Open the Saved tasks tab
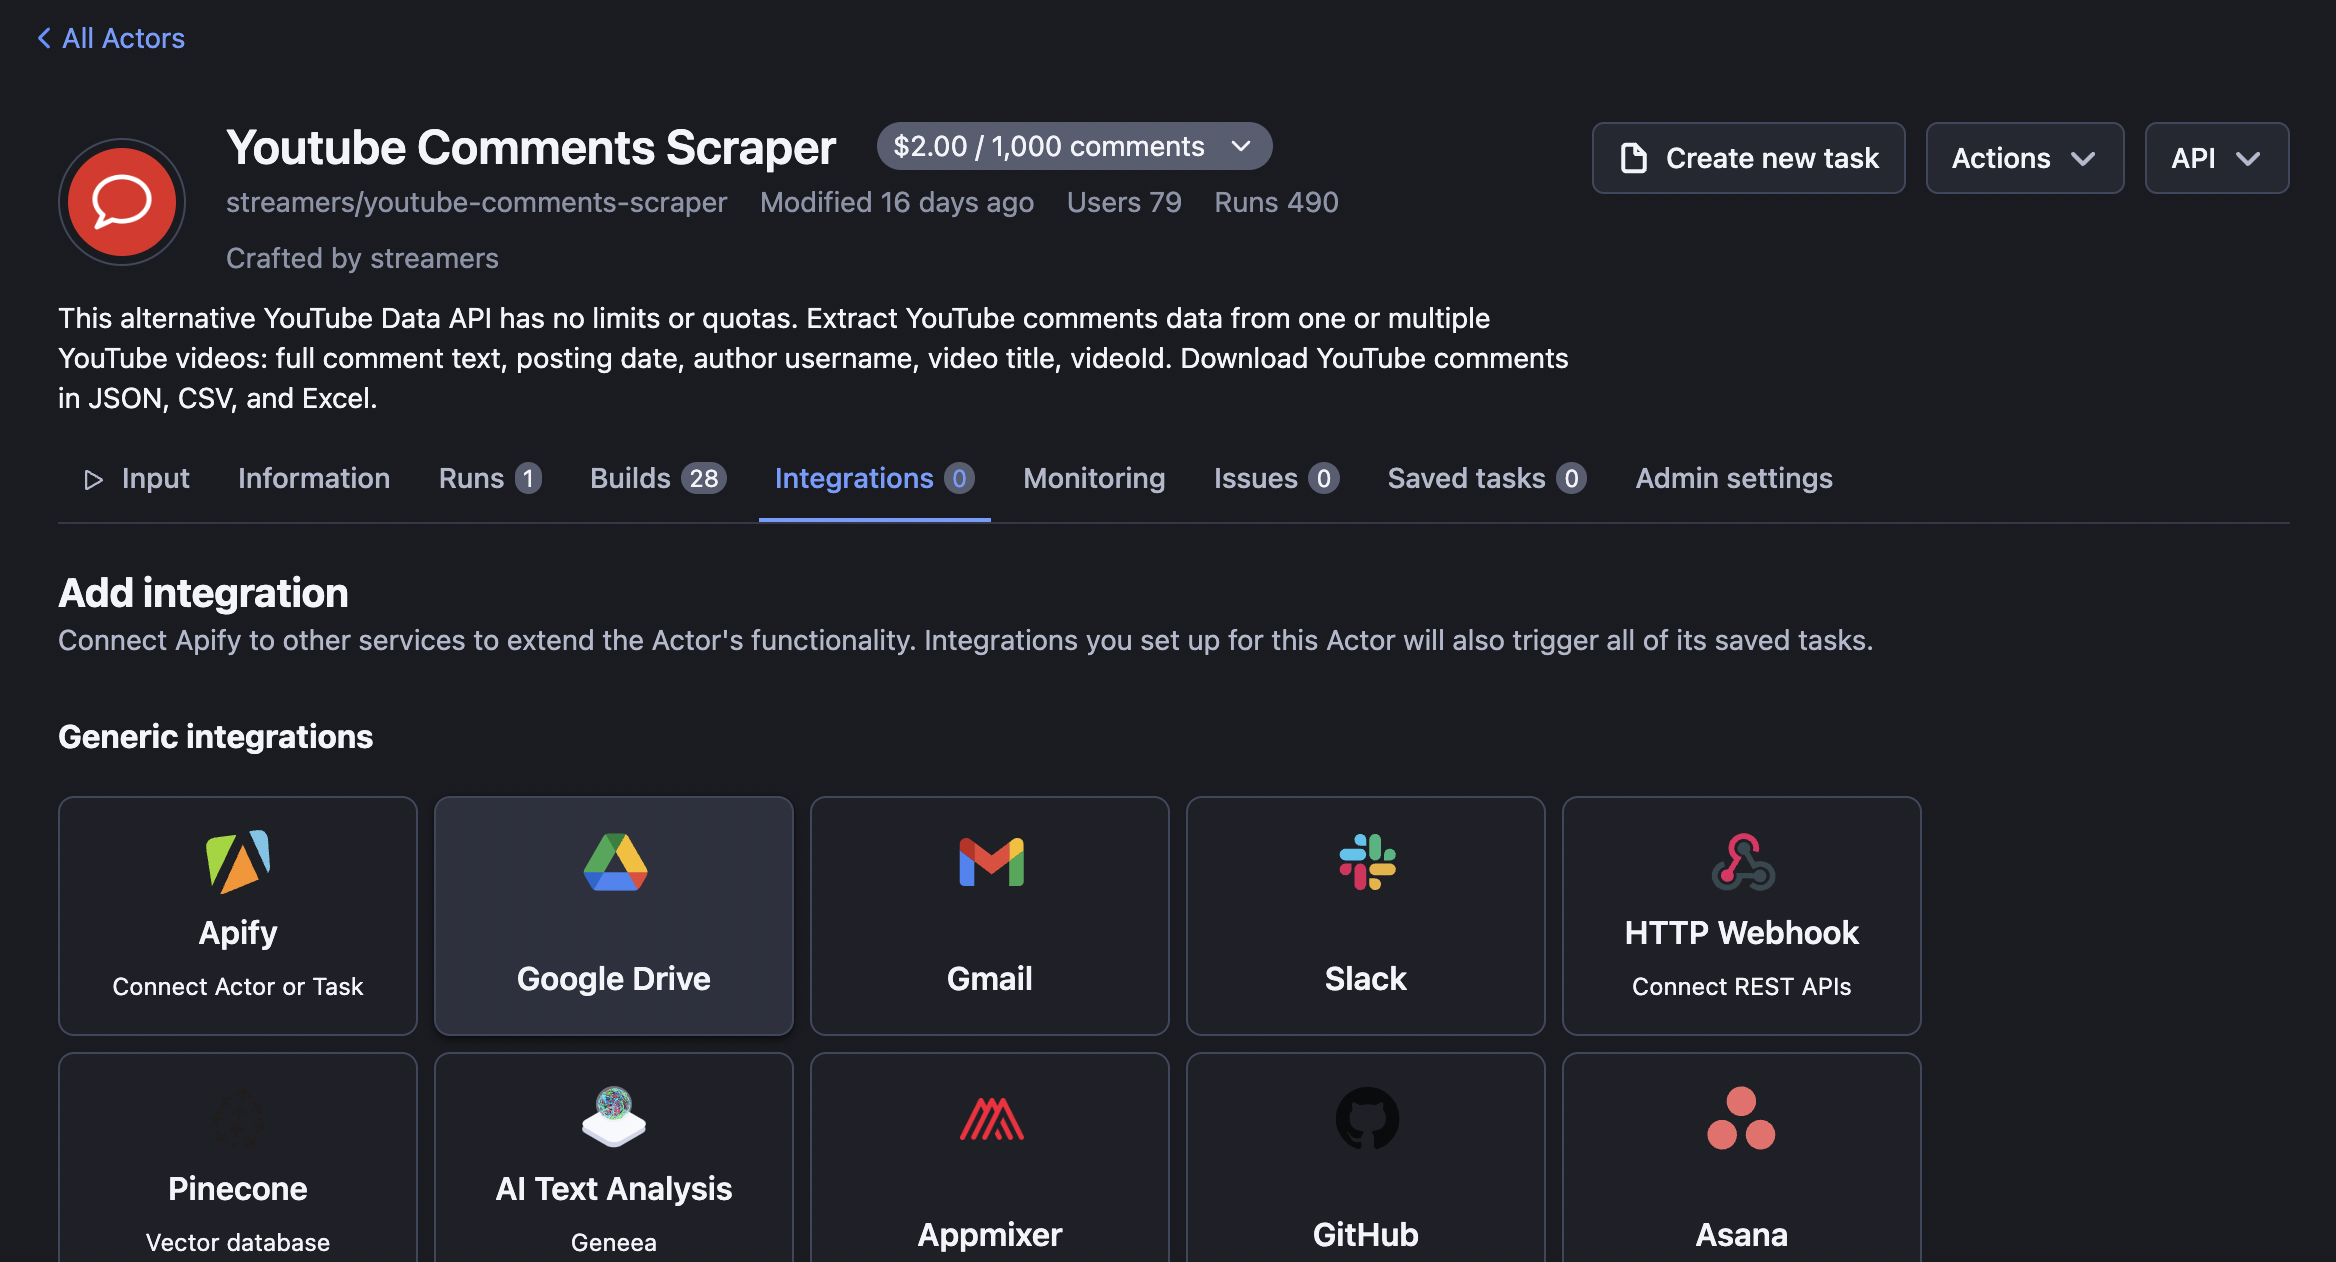This screenshot has height=1262, width=2336. click(x=1486, y=479)
